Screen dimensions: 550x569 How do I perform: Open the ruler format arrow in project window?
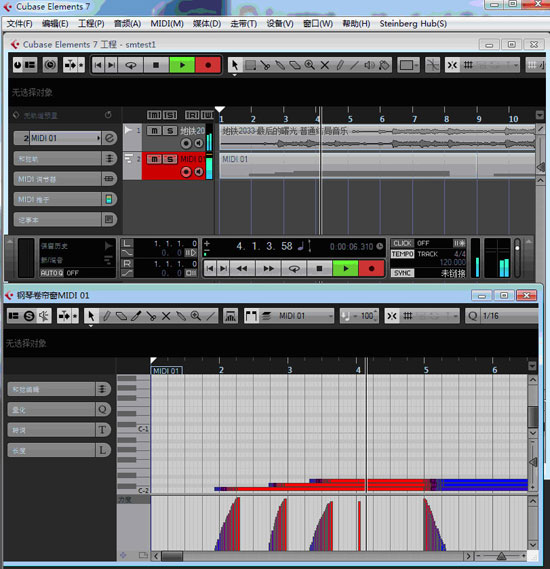[x=539, y=115]
